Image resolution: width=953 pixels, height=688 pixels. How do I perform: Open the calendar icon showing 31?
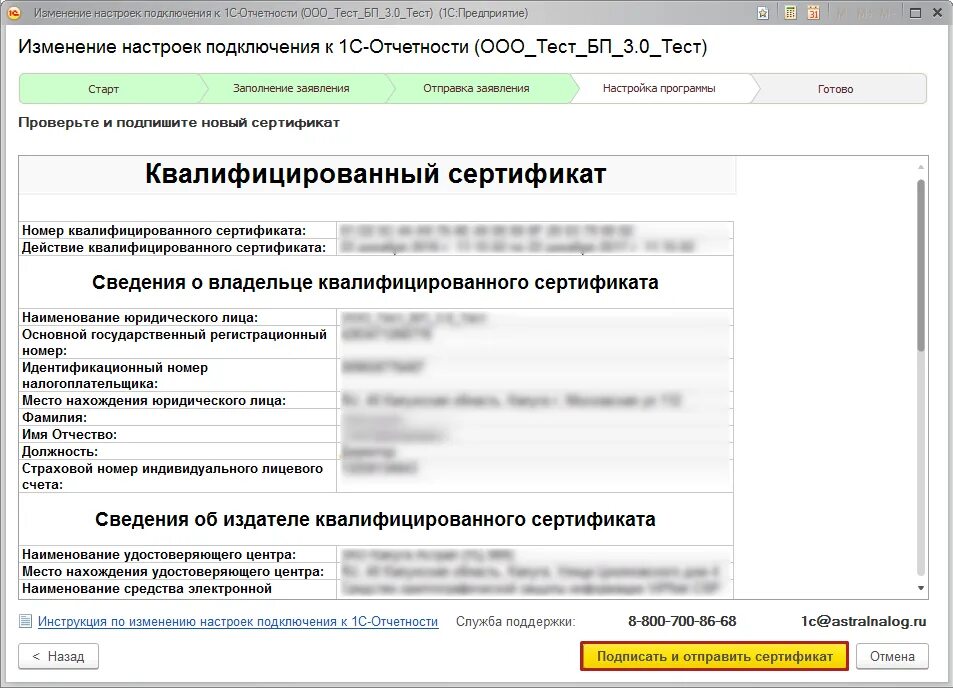pyautogui.click(x=813, y=13)
